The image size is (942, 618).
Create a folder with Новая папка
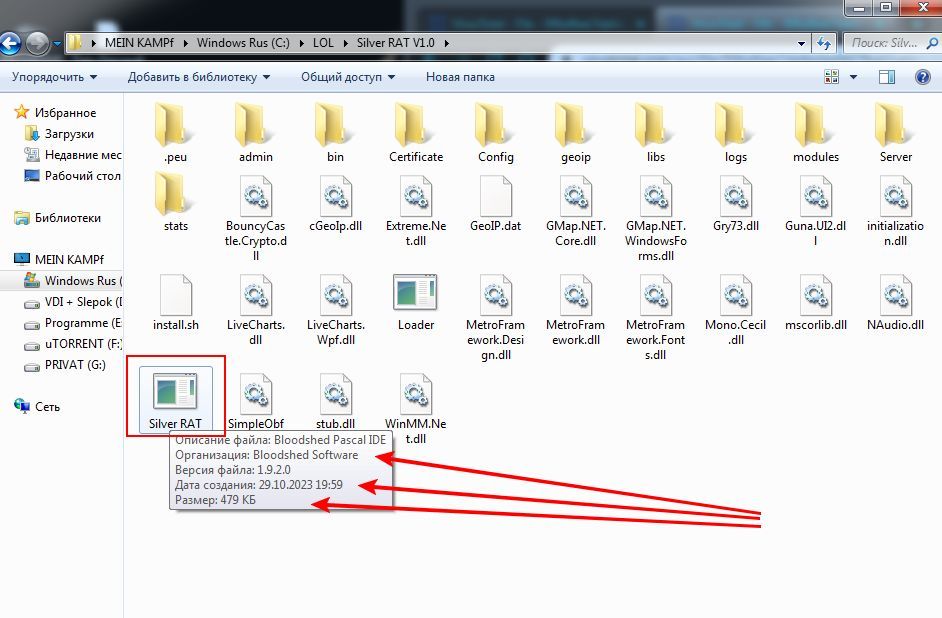coord(460,77)
